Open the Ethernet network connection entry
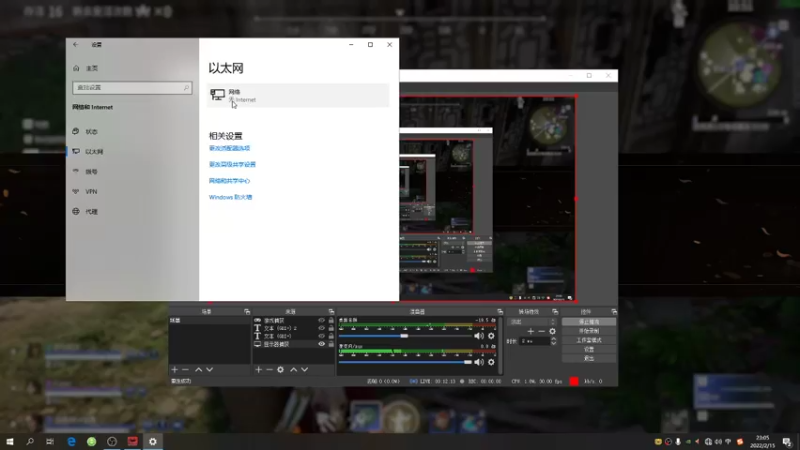 tap(298, 95)
